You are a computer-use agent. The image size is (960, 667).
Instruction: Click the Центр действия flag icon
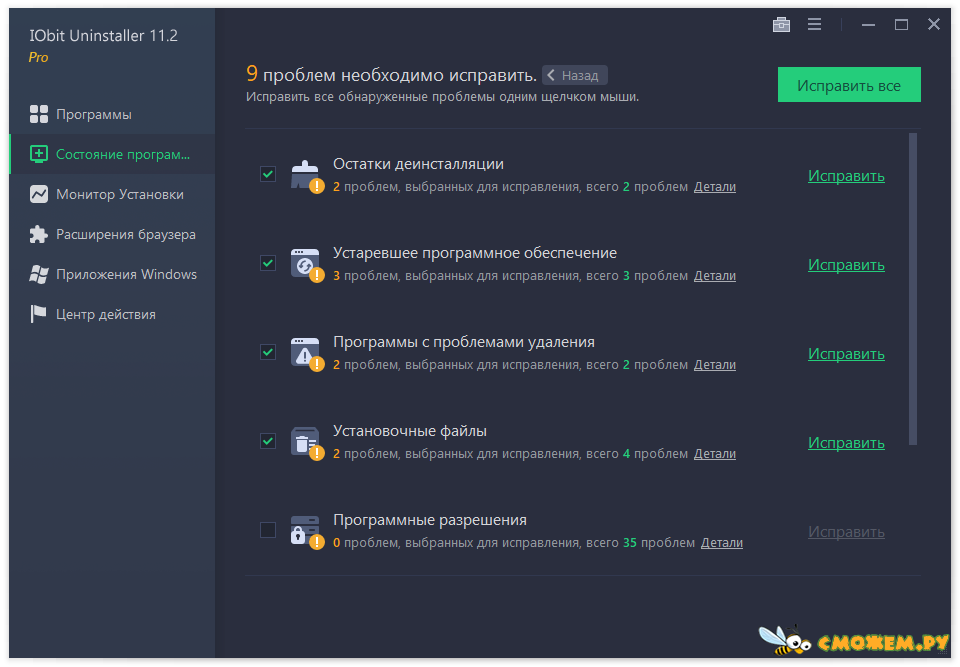(39, 314)
